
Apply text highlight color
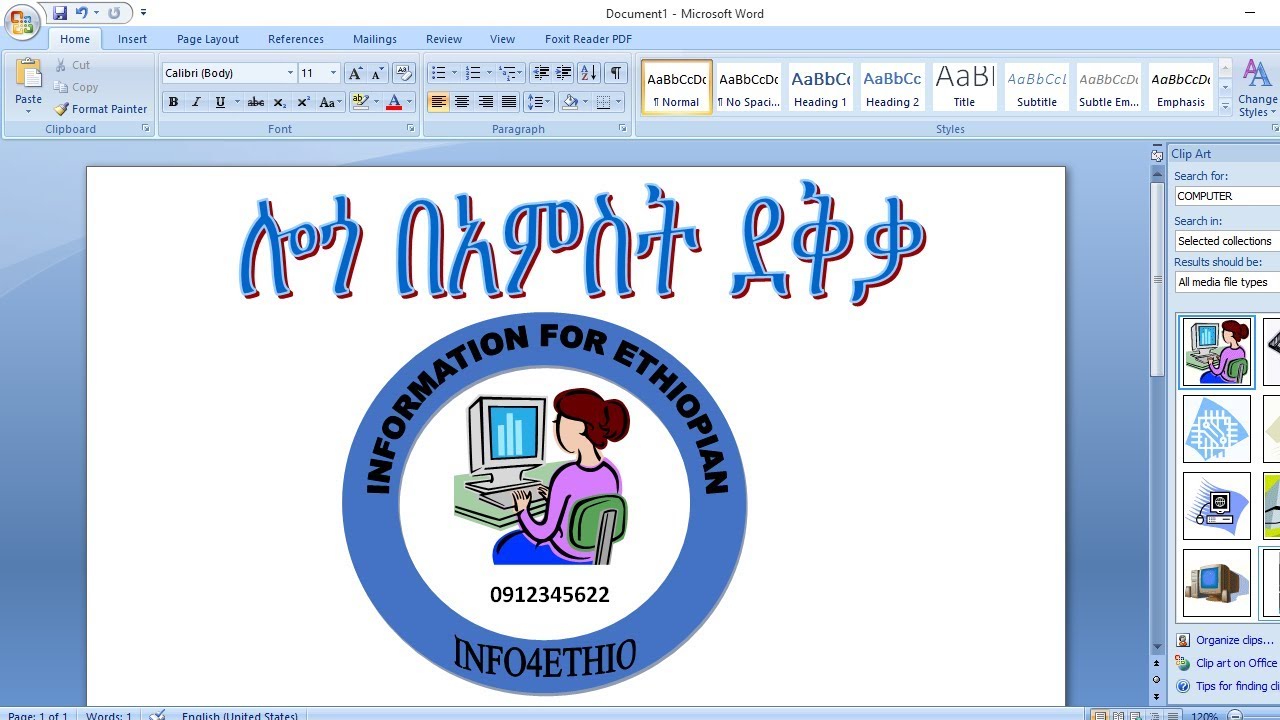[361, 102]
